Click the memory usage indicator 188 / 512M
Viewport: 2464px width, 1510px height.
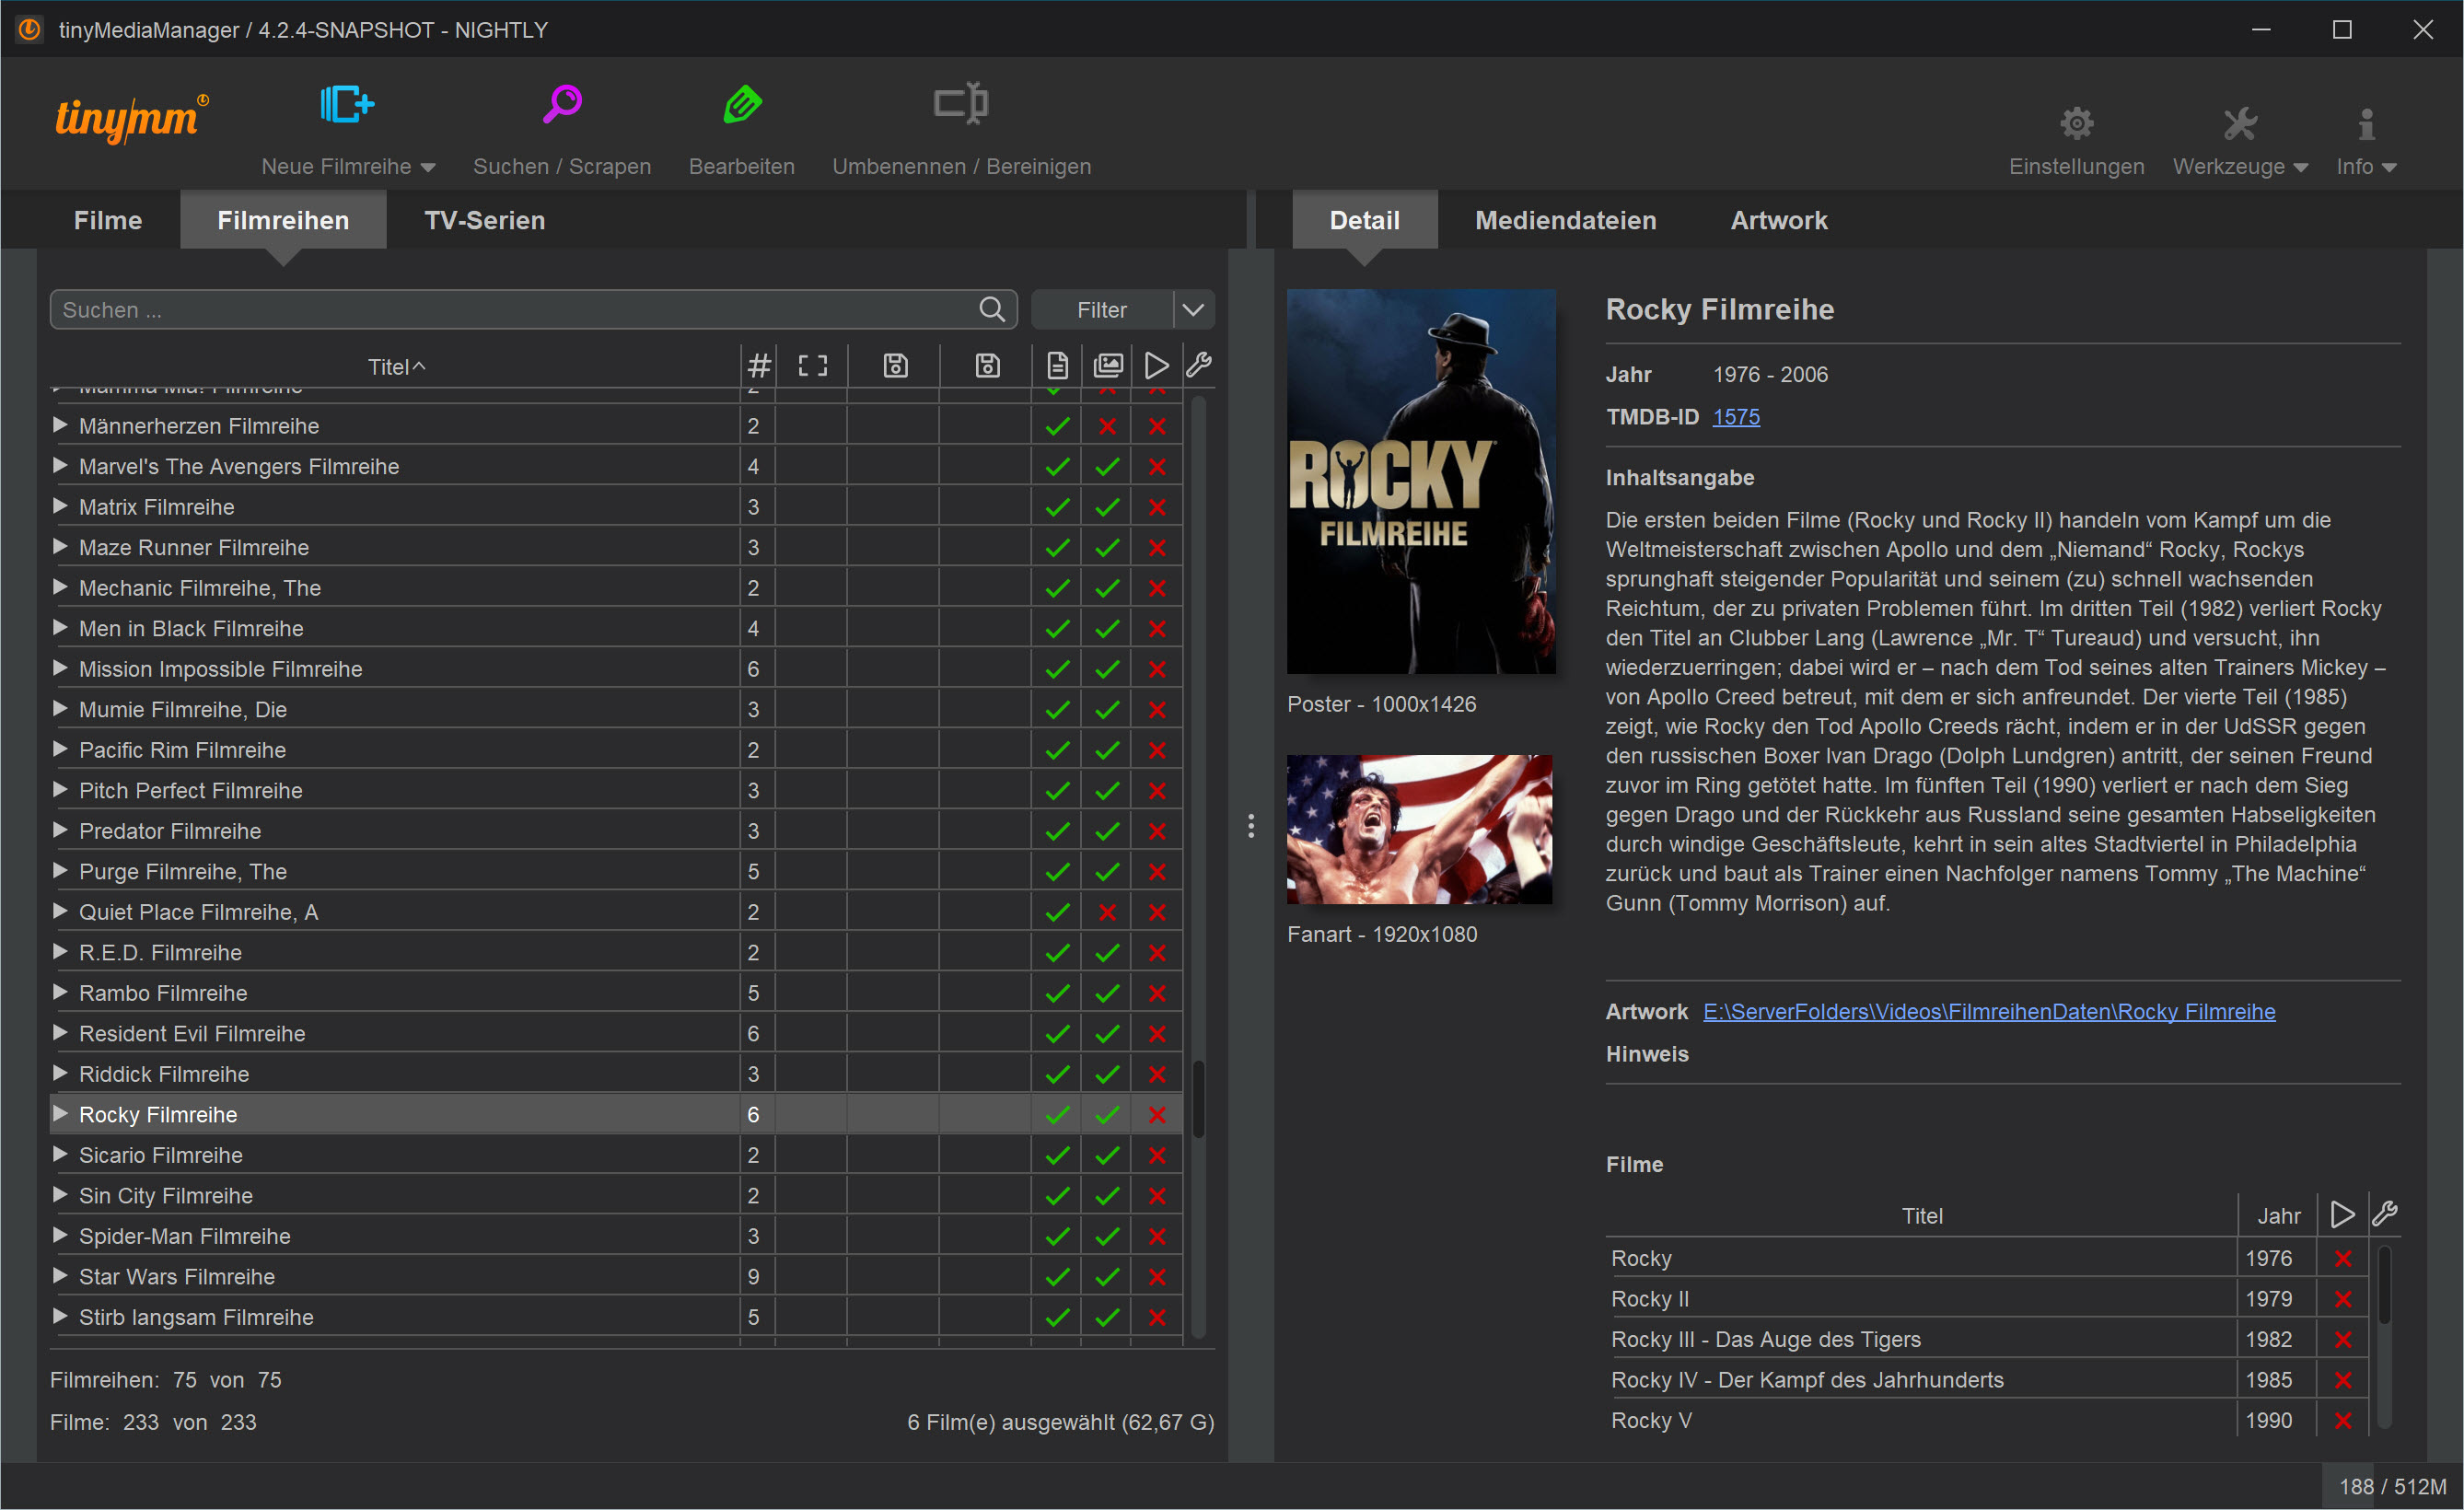point(2392,1487)
